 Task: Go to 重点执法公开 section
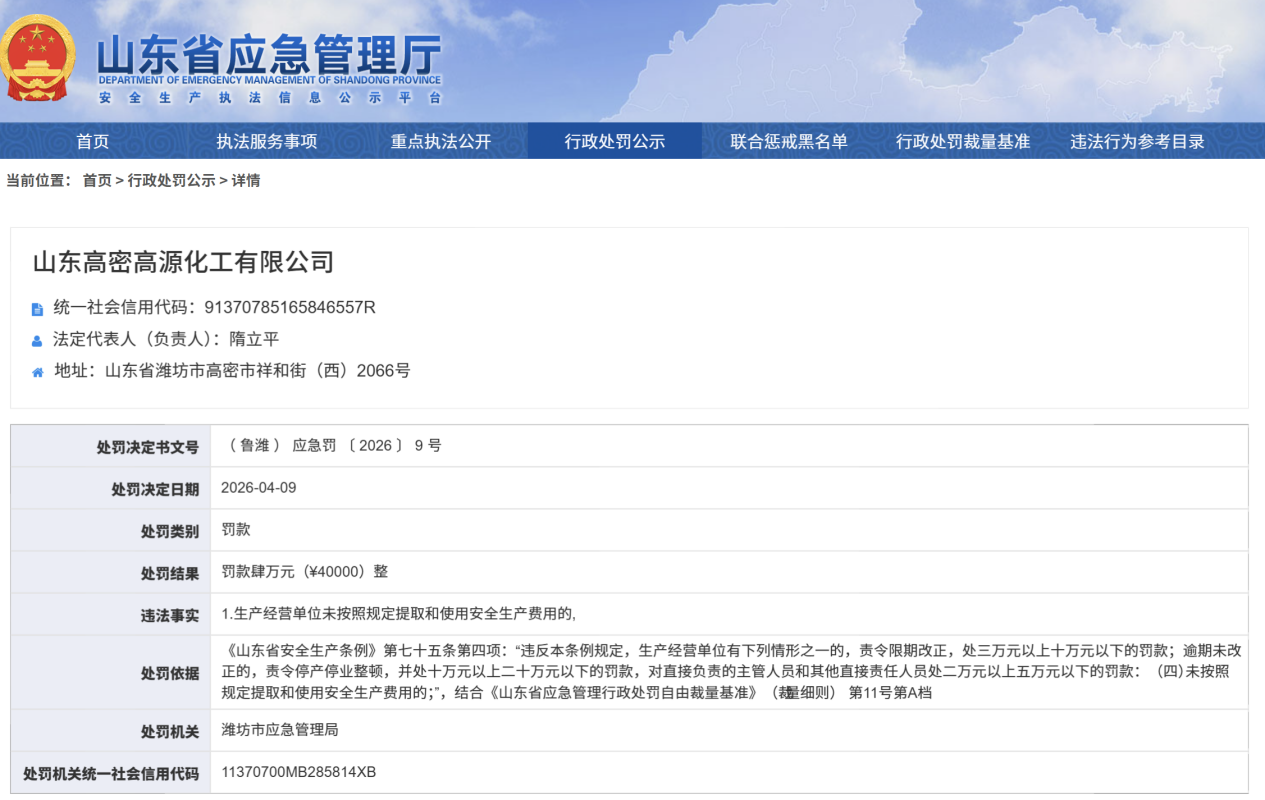click(440, 141)
